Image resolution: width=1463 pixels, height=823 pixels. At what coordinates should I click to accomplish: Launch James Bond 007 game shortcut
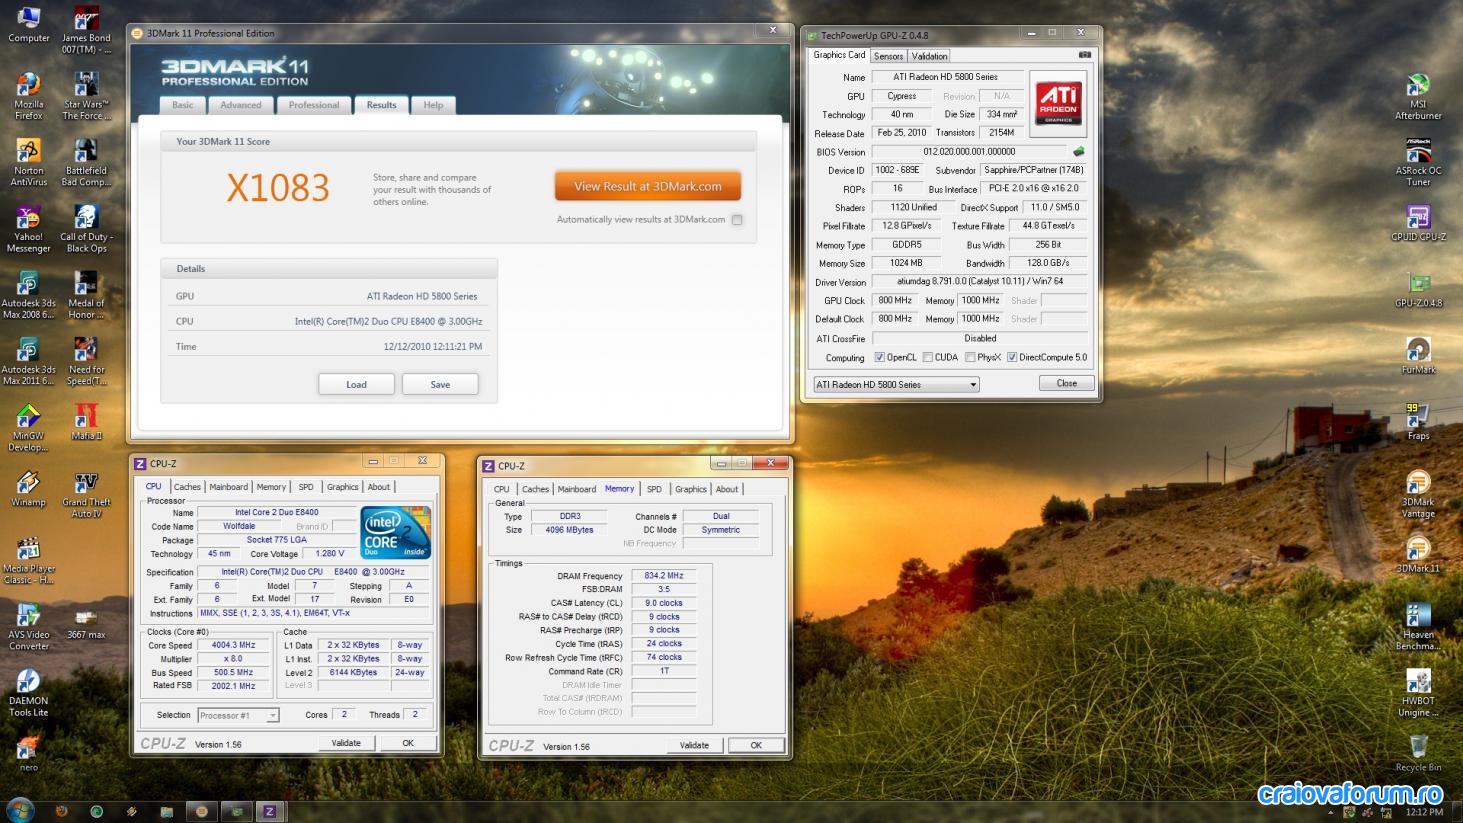86,30
